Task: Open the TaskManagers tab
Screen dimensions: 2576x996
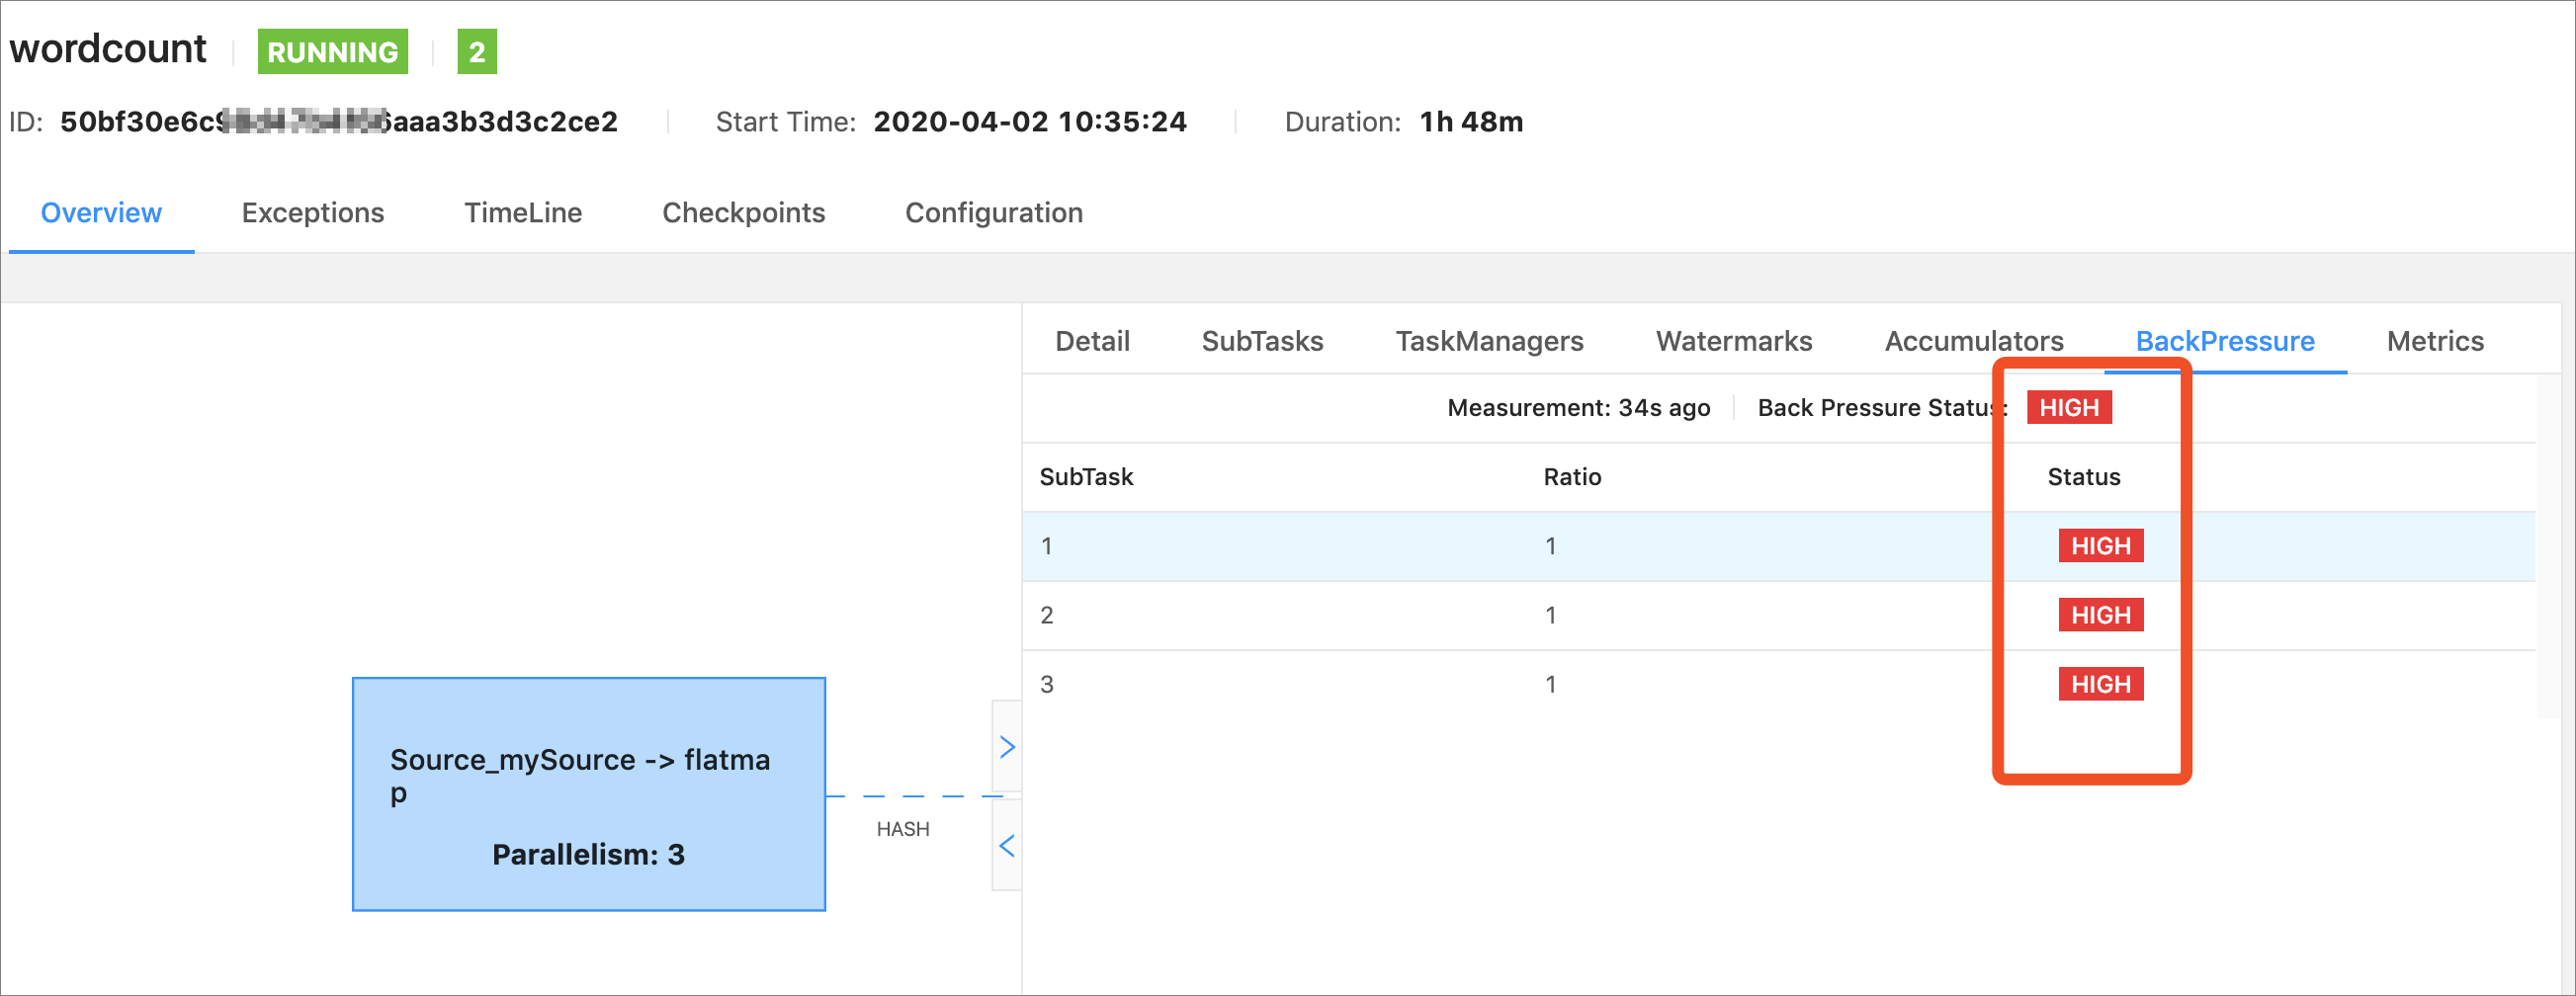Action: click(1489, 341)
